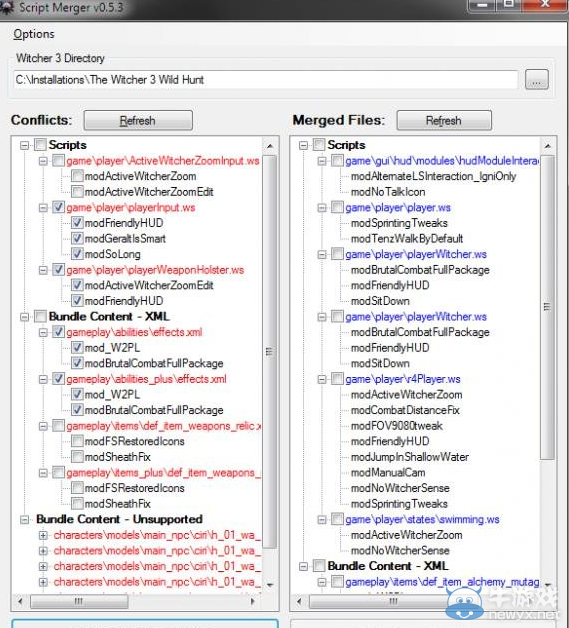Collapse the Merged Files Scripts node
Viewport: 569px width, 628px height.
point(304,145)
